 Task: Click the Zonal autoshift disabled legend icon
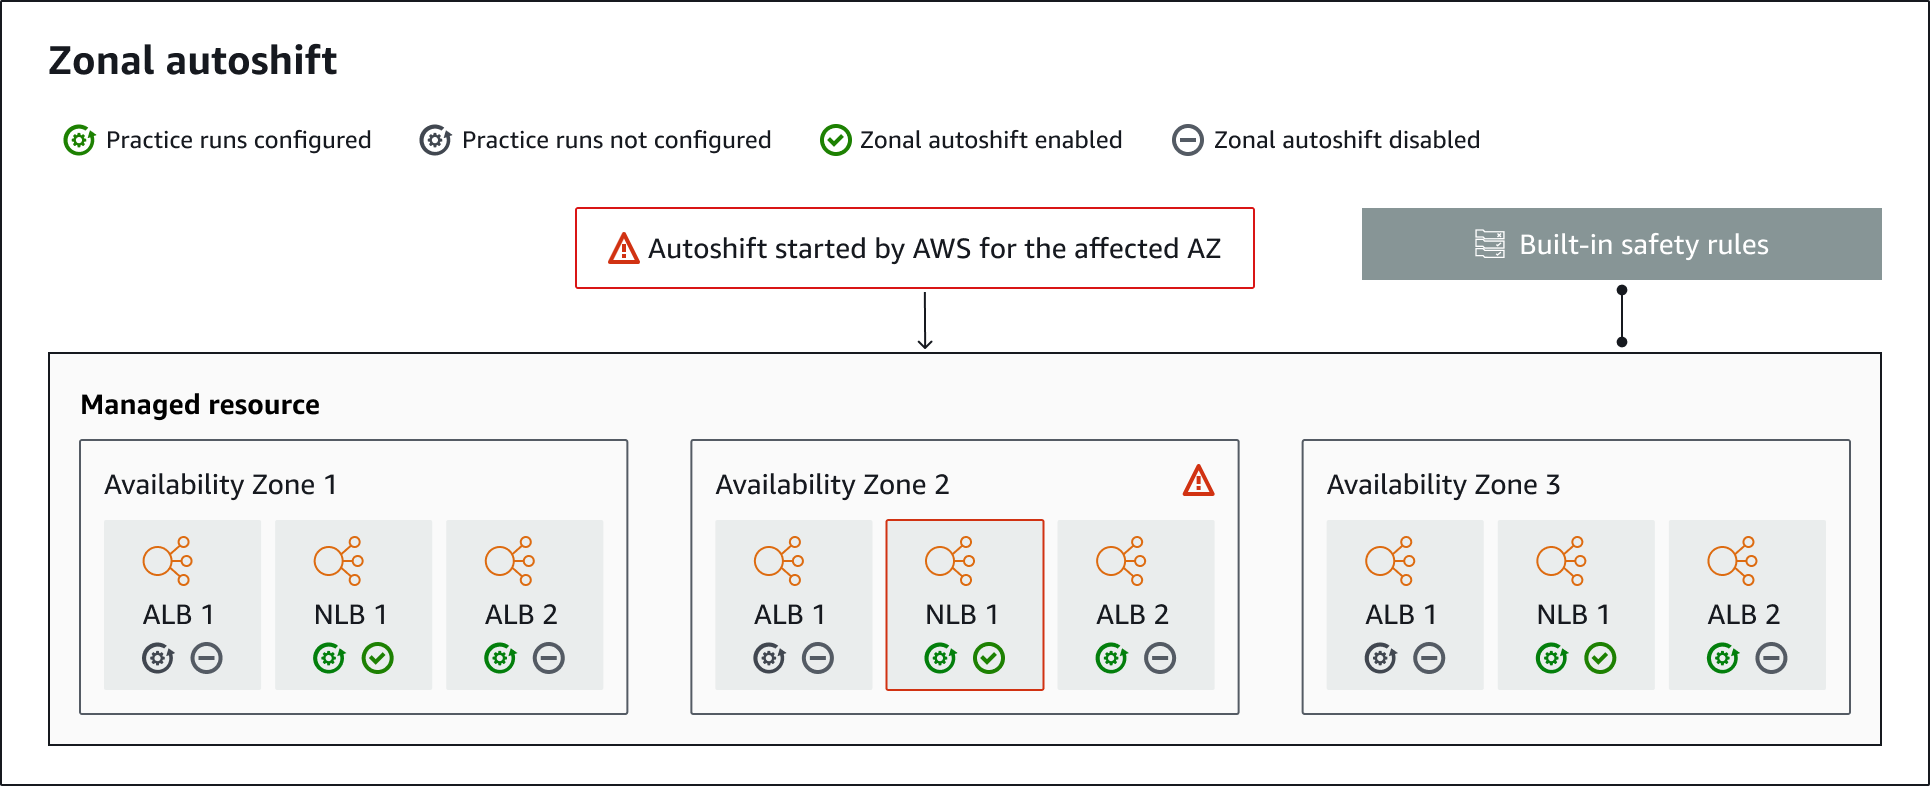click(x=1187, y=140)
